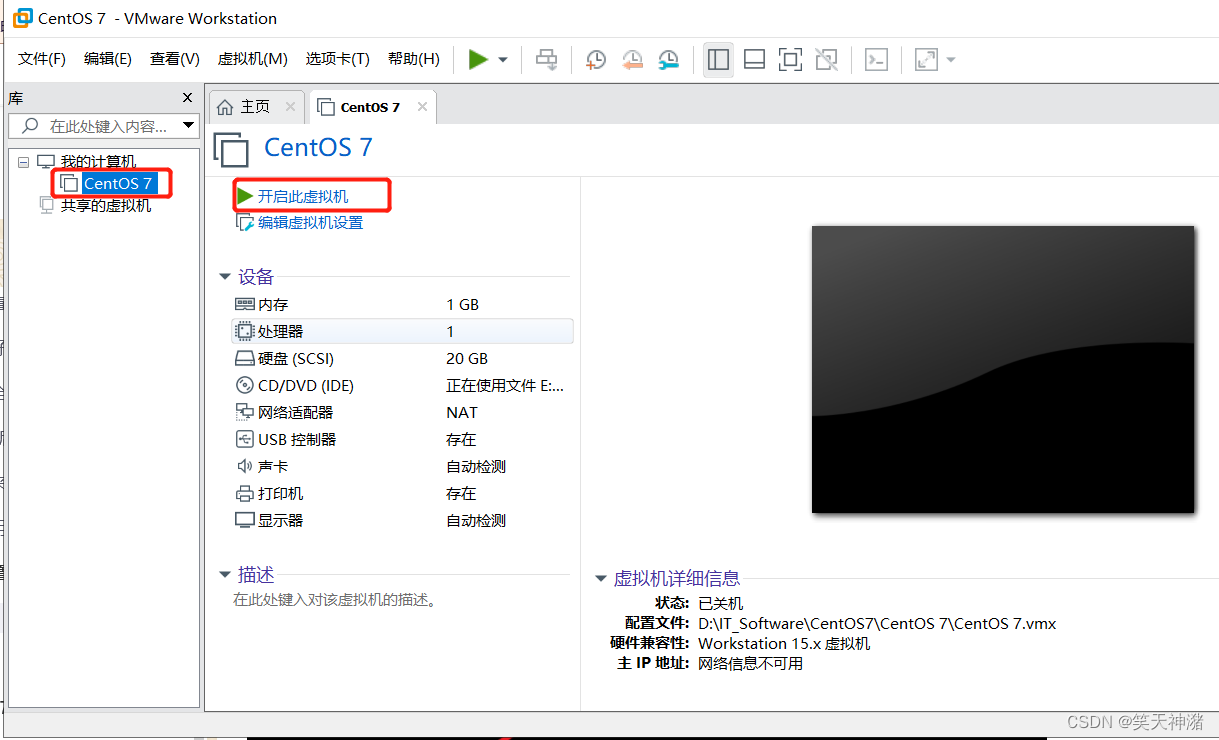
Task: Open power options dropdown beside green play icon
Action: click(x=503, y=60)
